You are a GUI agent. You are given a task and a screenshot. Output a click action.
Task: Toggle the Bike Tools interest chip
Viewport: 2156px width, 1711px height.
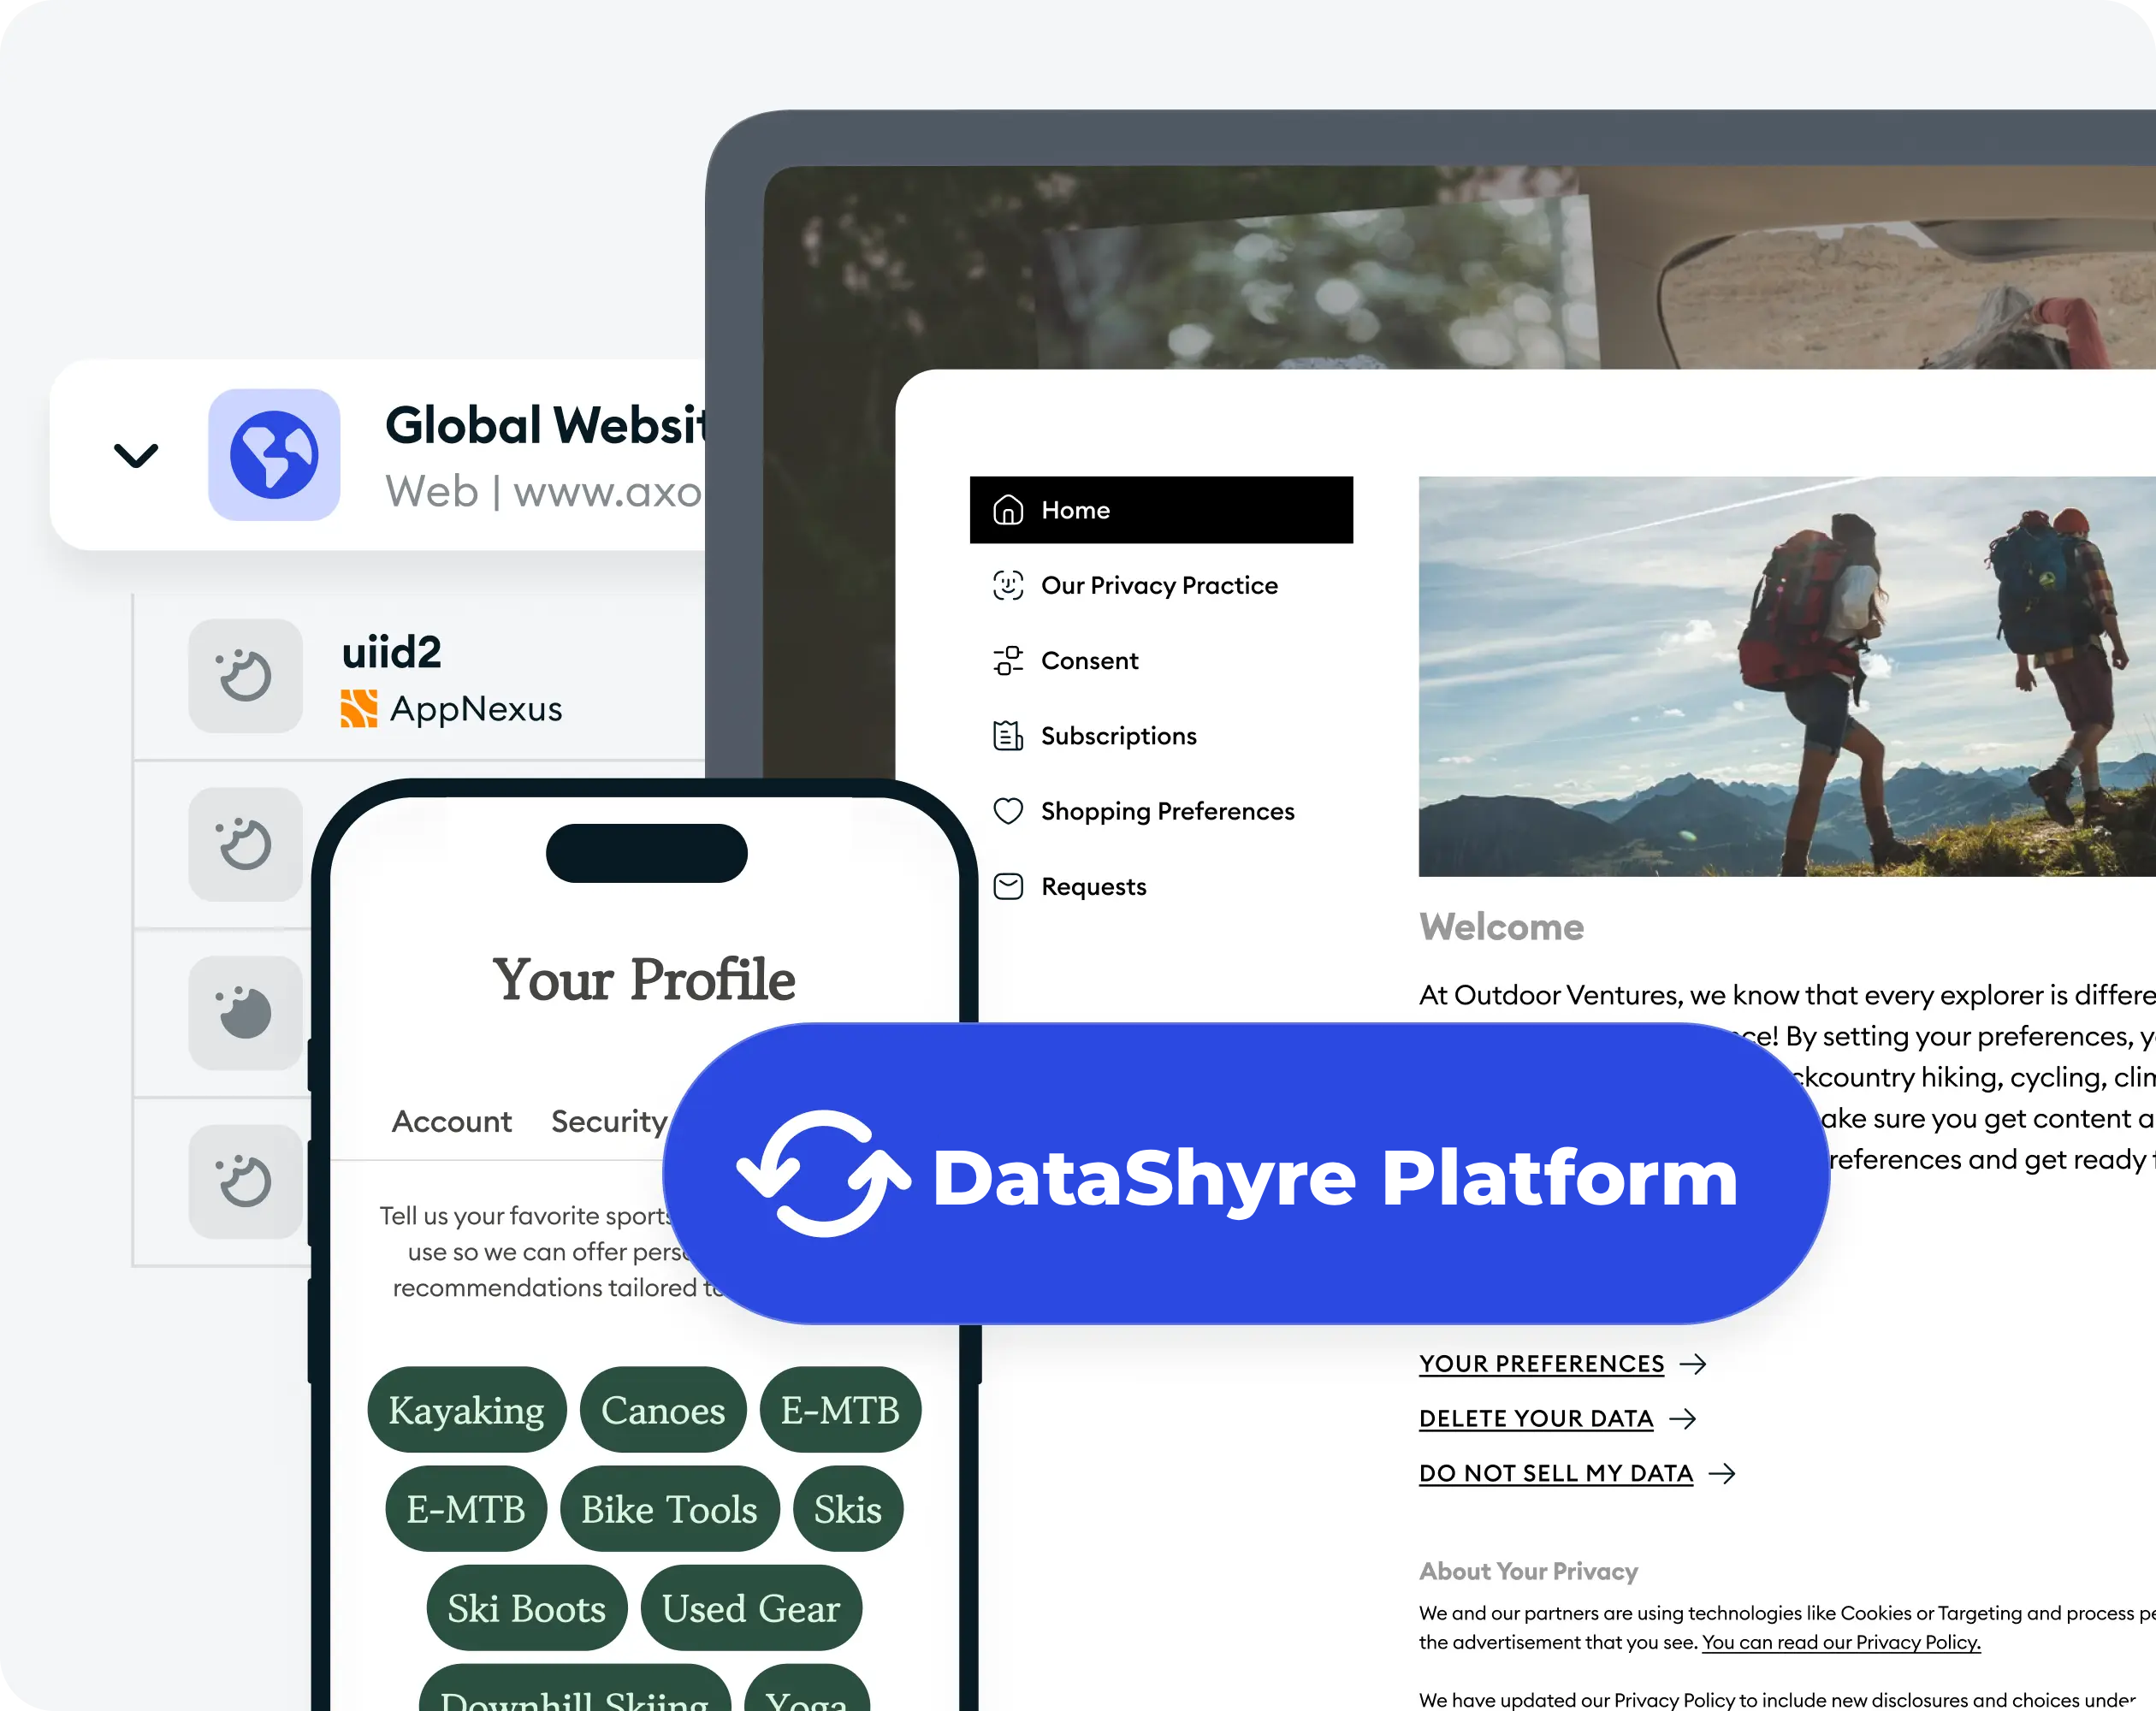tap(669, 1508)
